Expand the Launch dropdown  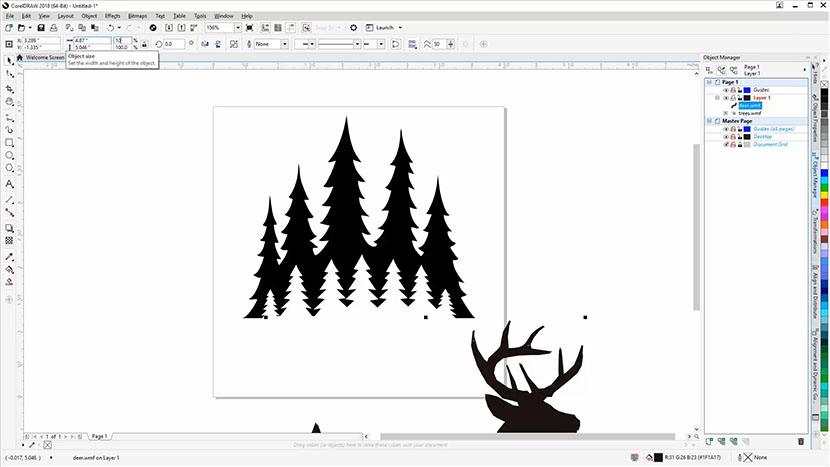[x=395, y=28]
